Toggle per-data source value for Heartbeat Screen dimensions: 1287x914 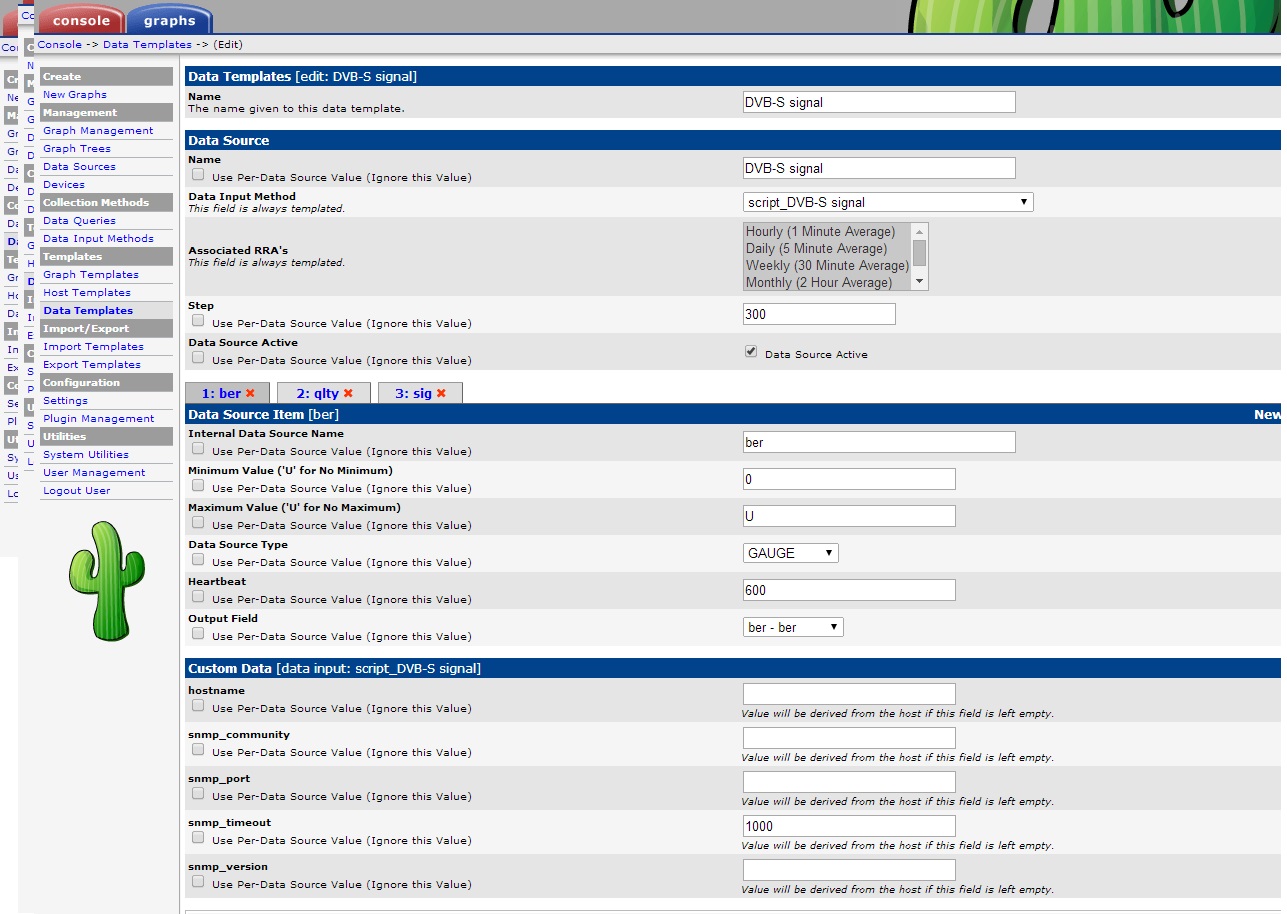tap(198, 597)
